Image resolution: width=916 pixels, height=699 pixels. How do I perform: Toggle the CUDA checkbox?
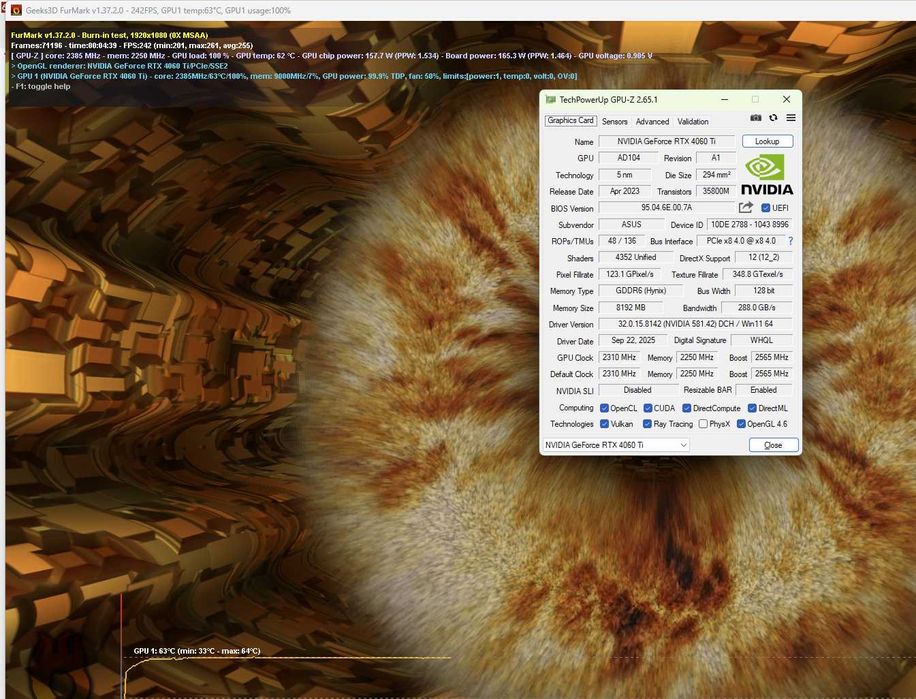[648, 408]
